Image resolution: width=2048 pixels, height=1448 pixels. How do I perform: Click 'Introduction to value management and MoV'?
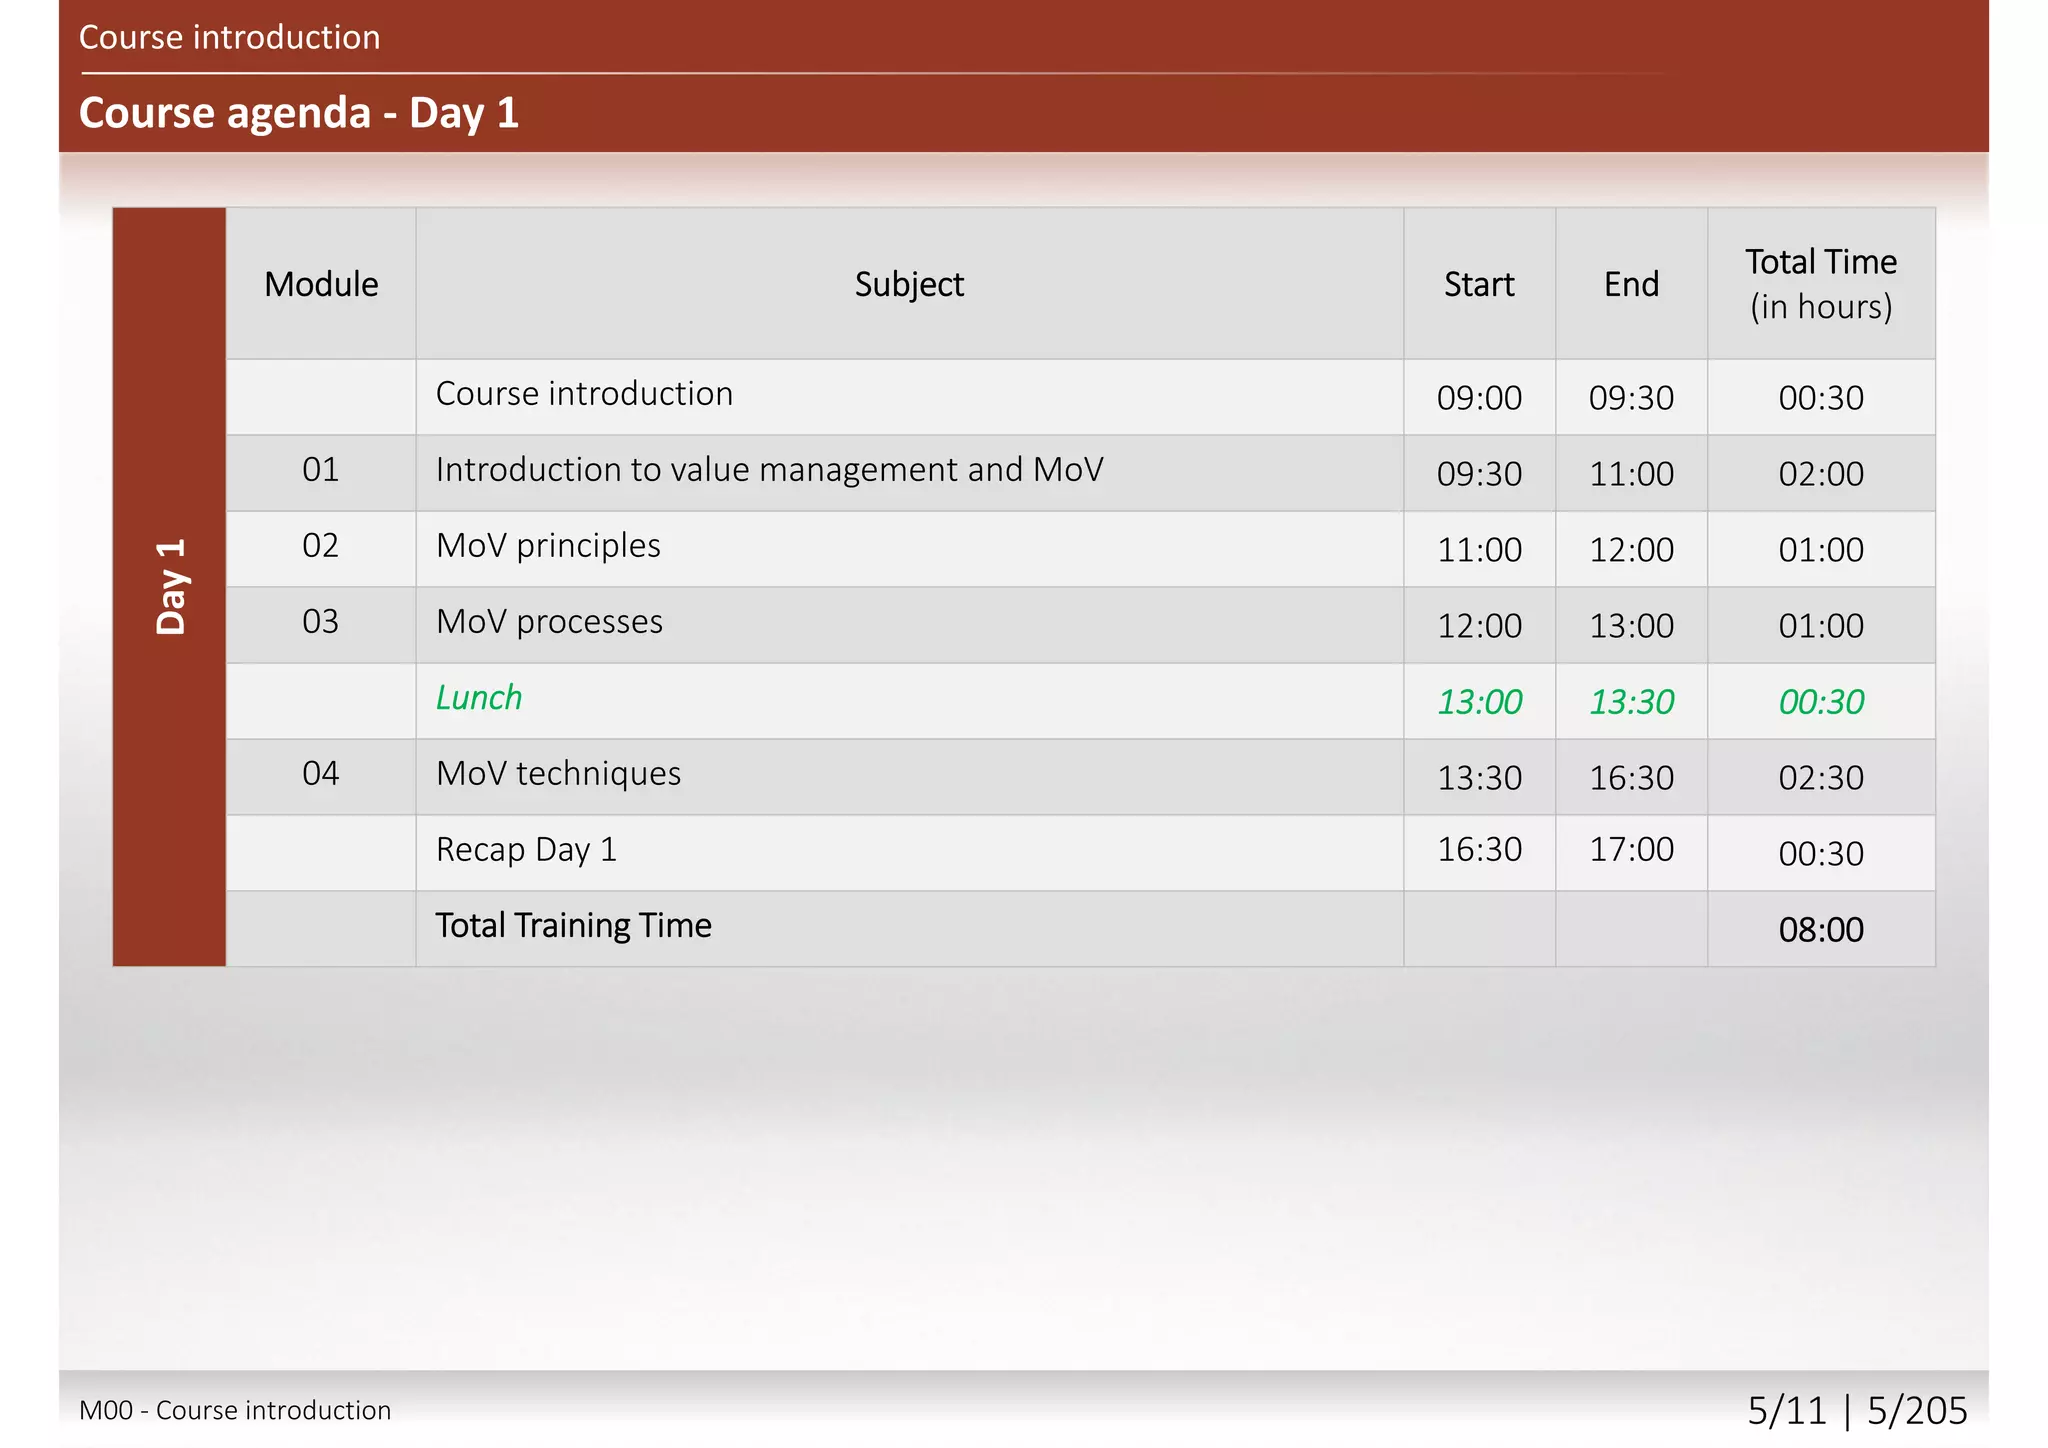tap(769, 469)
